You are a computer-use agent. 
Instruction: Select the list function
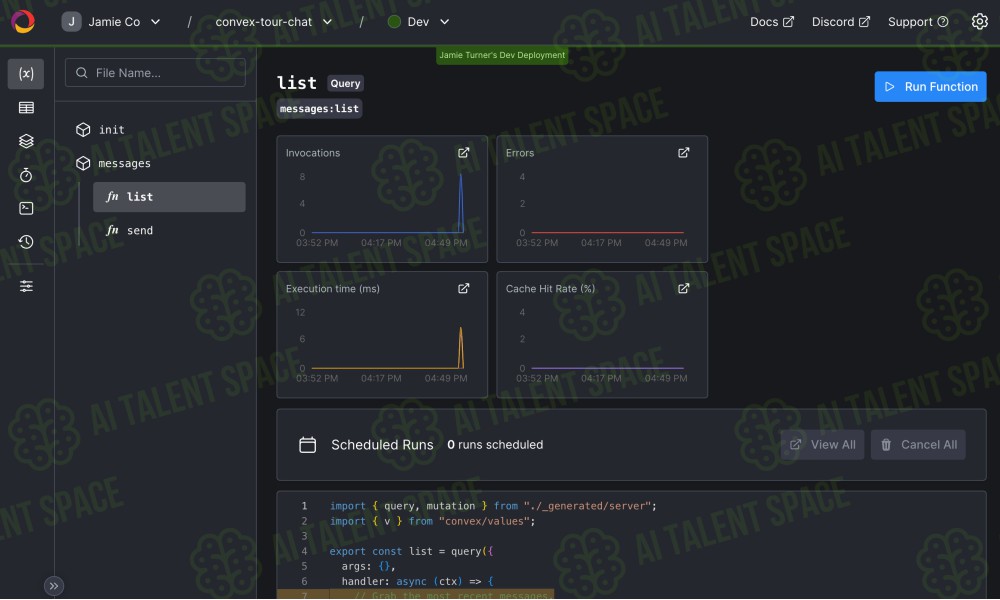(169, 197)
